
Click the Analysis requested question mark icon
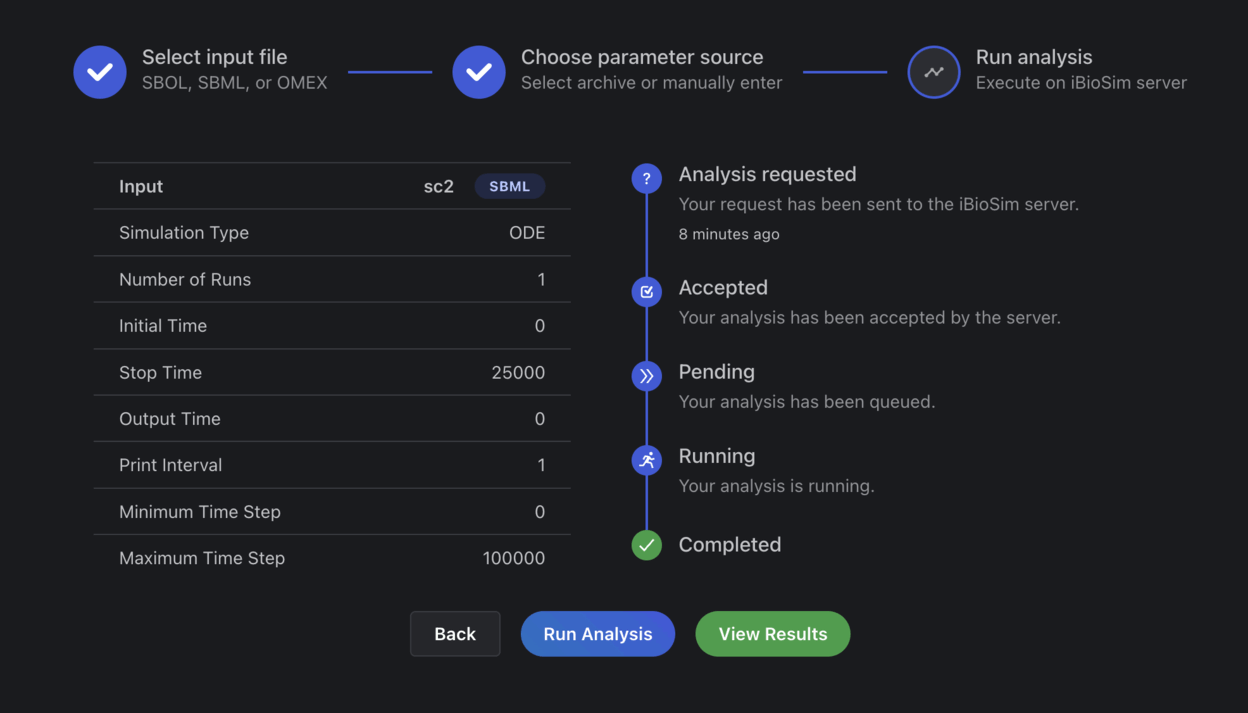(647, 179)
